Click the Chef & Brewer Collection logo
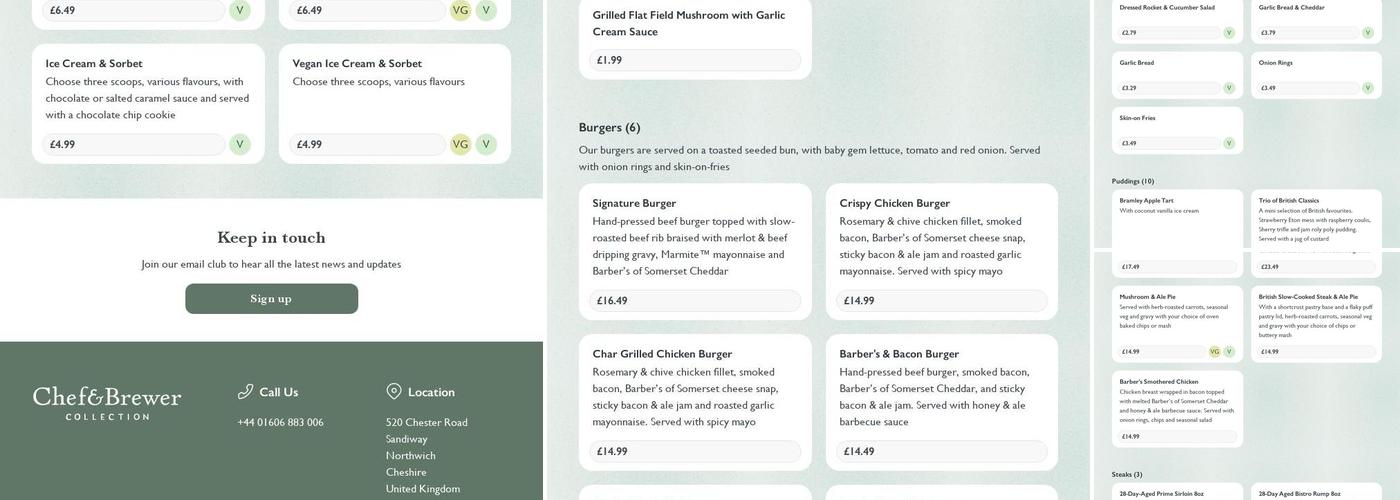This screenshot has width=1400, height=500. [107, 402]
